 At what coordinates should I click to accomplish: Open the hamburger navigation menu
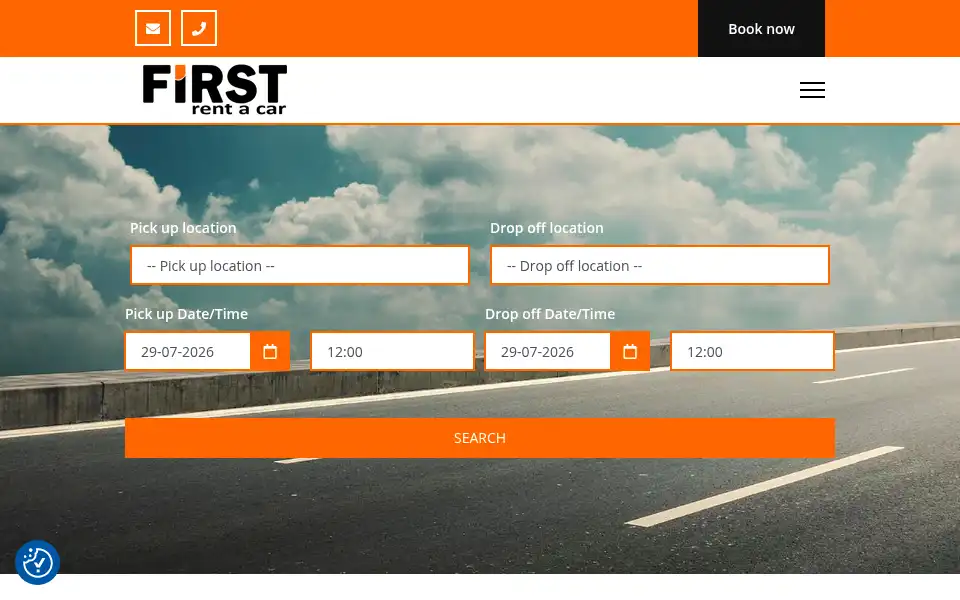click(x=812, y=90)
